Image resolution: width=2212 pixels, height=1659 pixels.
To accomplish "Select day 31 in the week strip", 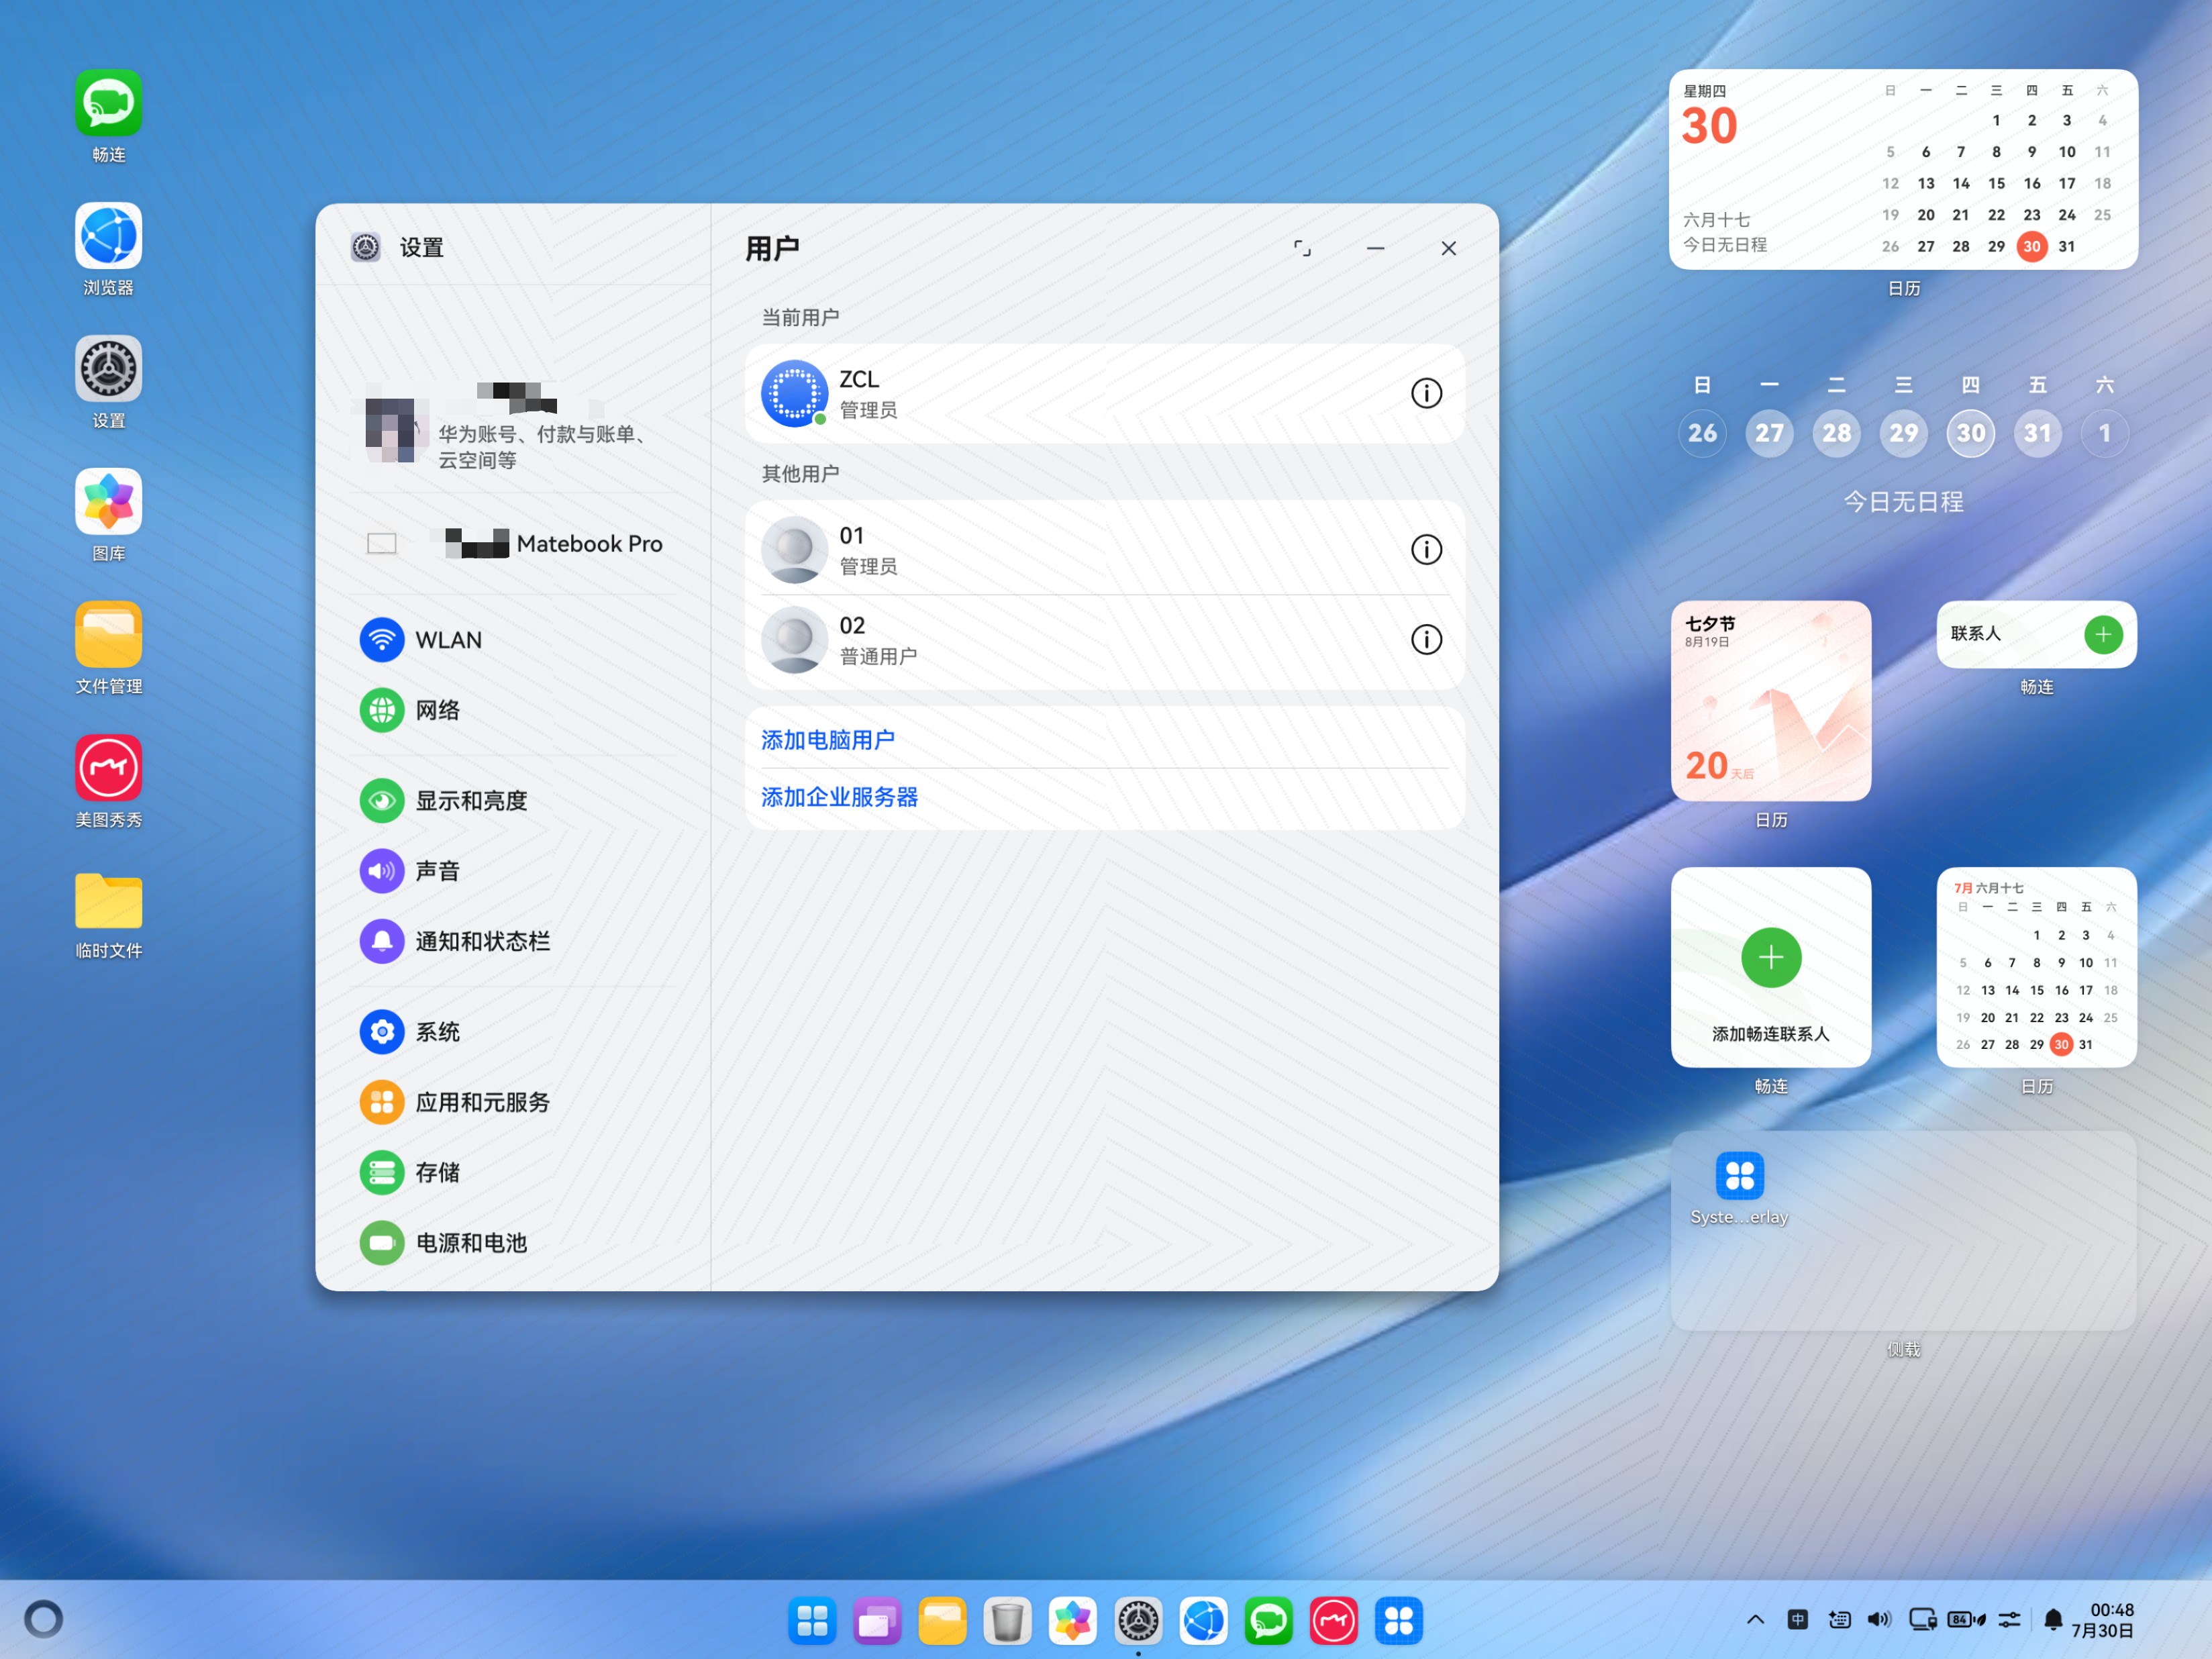I will pos(2037,433).
